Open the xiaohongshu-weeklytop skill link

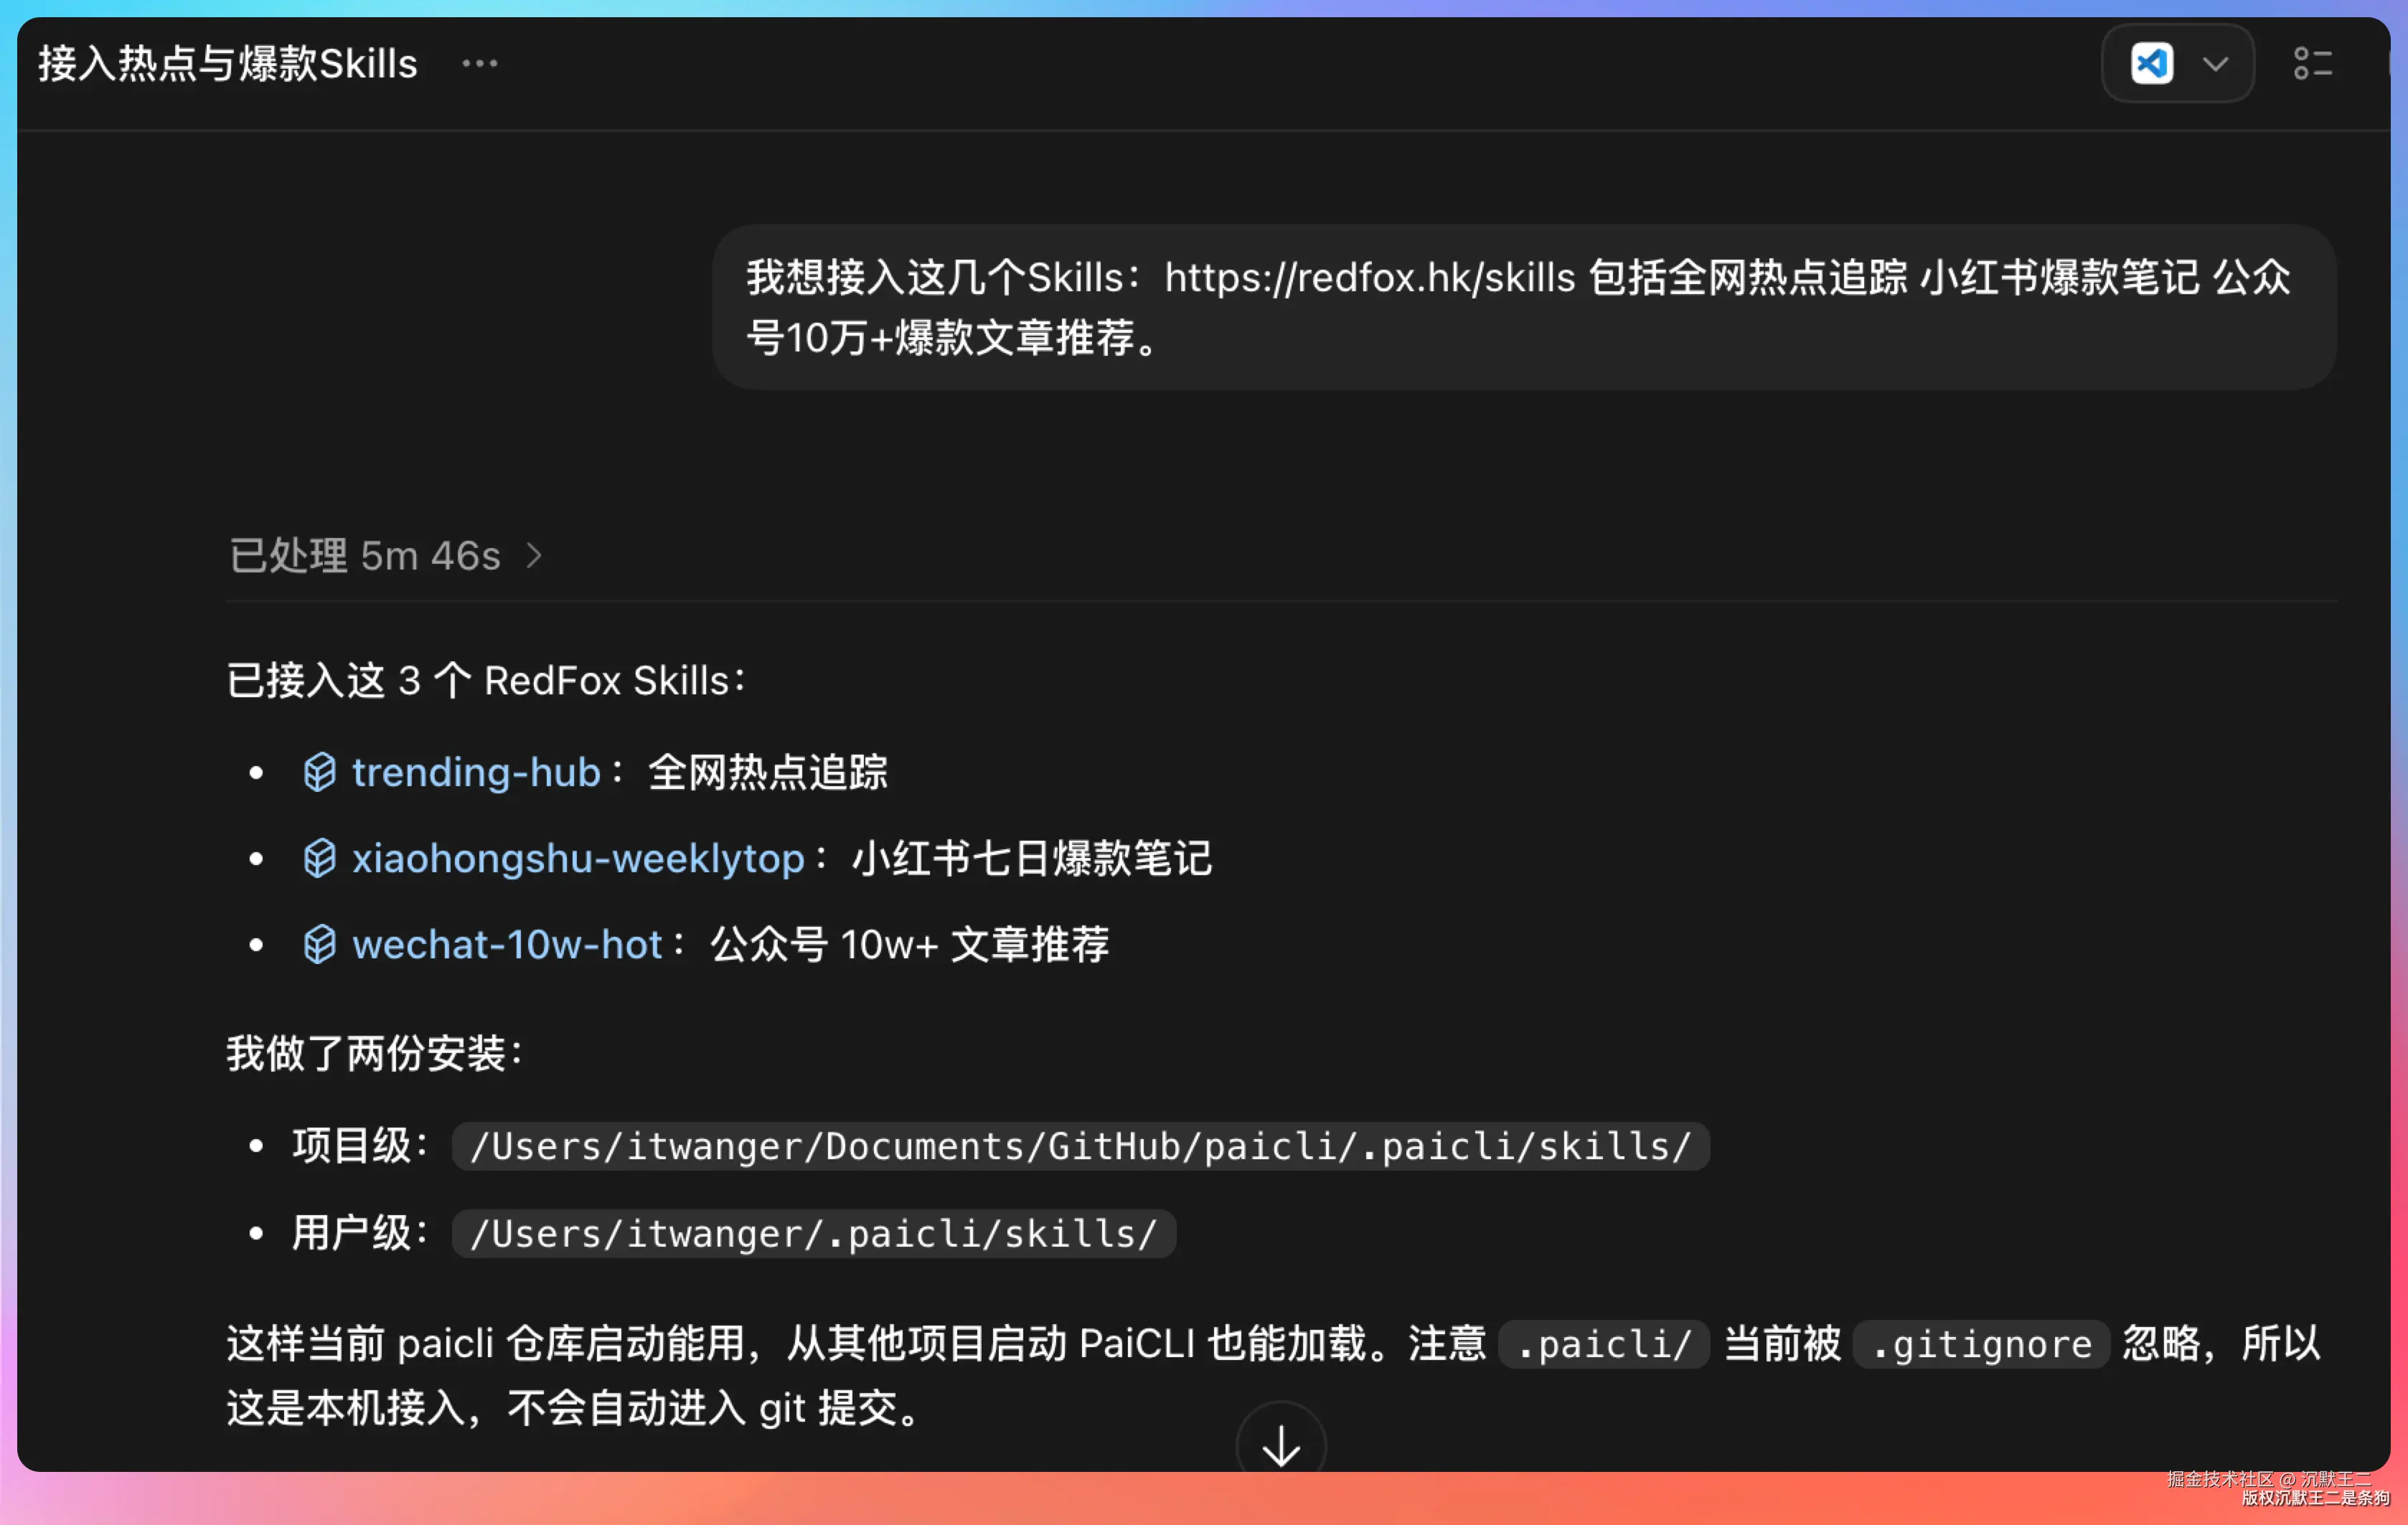(x=578, y=858)
